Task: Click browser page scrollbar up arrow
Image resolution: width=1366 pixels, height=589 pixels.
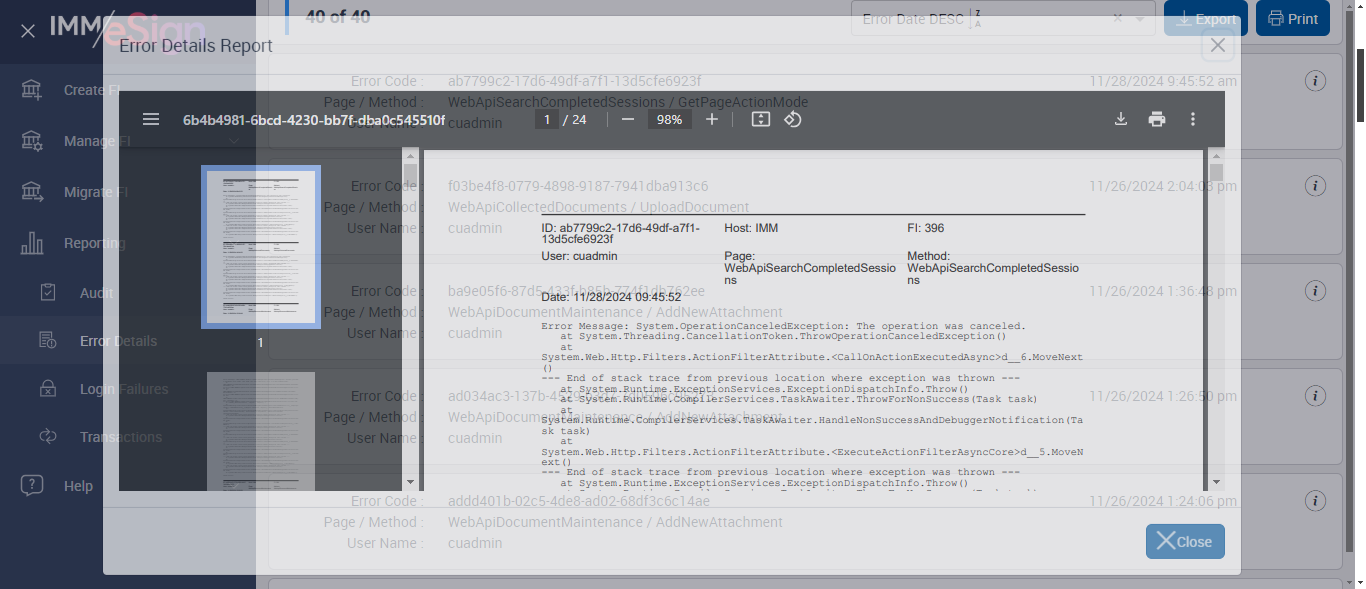Action: 1358,7
